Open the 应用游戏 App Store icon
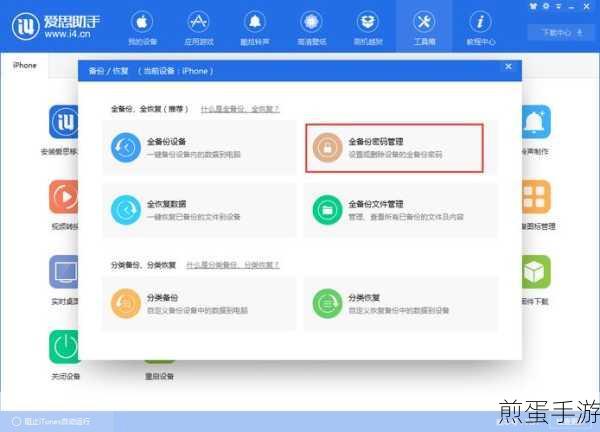 (x=199, y=28)
